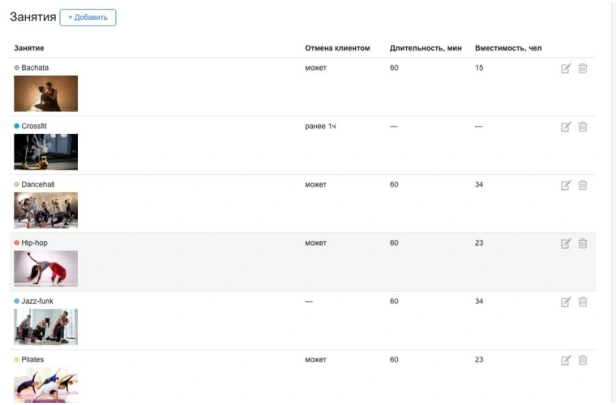Click the yellow color dot beside Pilates
The height and width of the screenshot is (405, 616).
17,360
